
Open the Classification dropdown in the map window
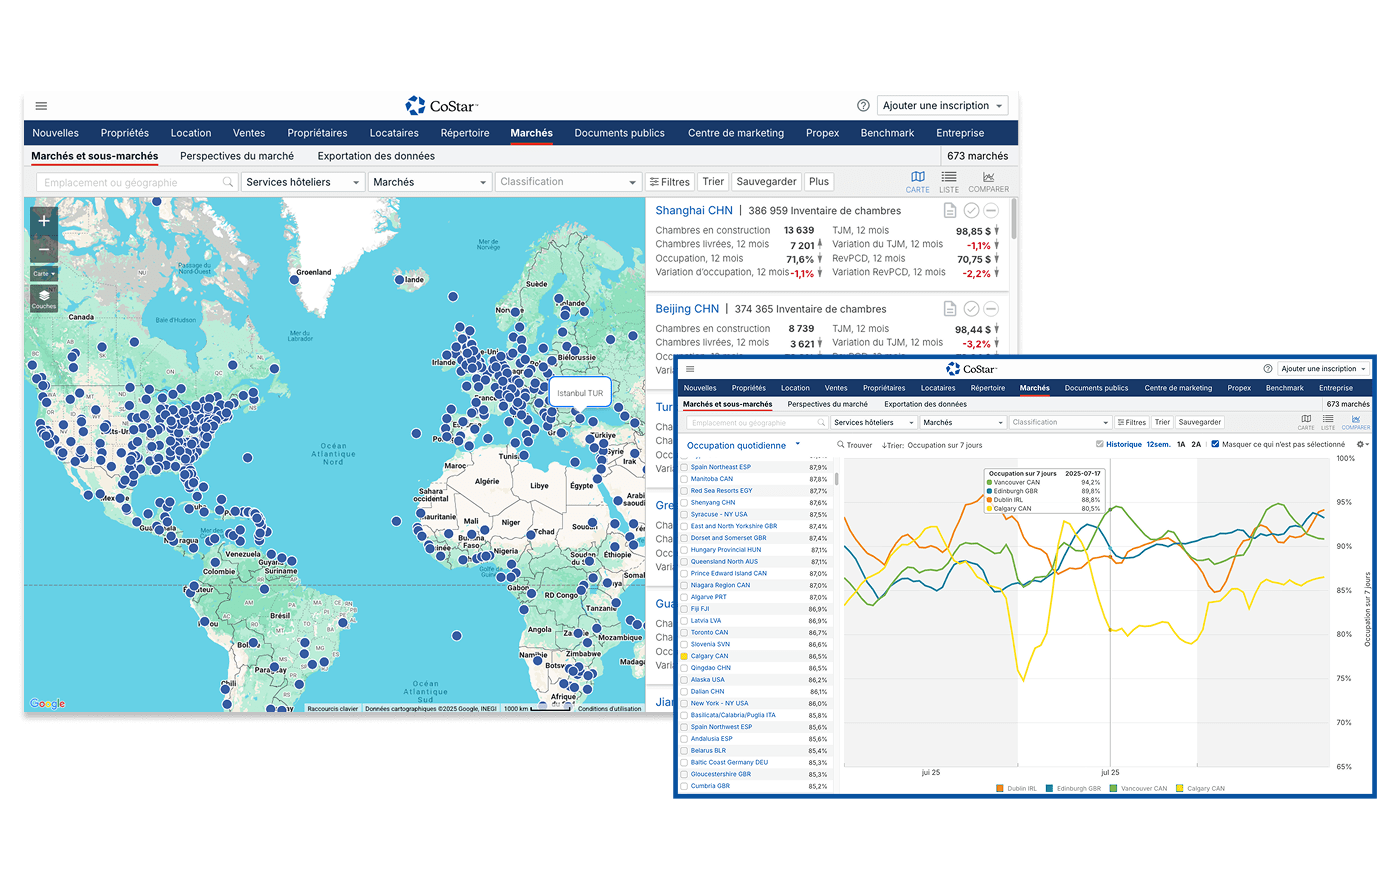(567, 182)
